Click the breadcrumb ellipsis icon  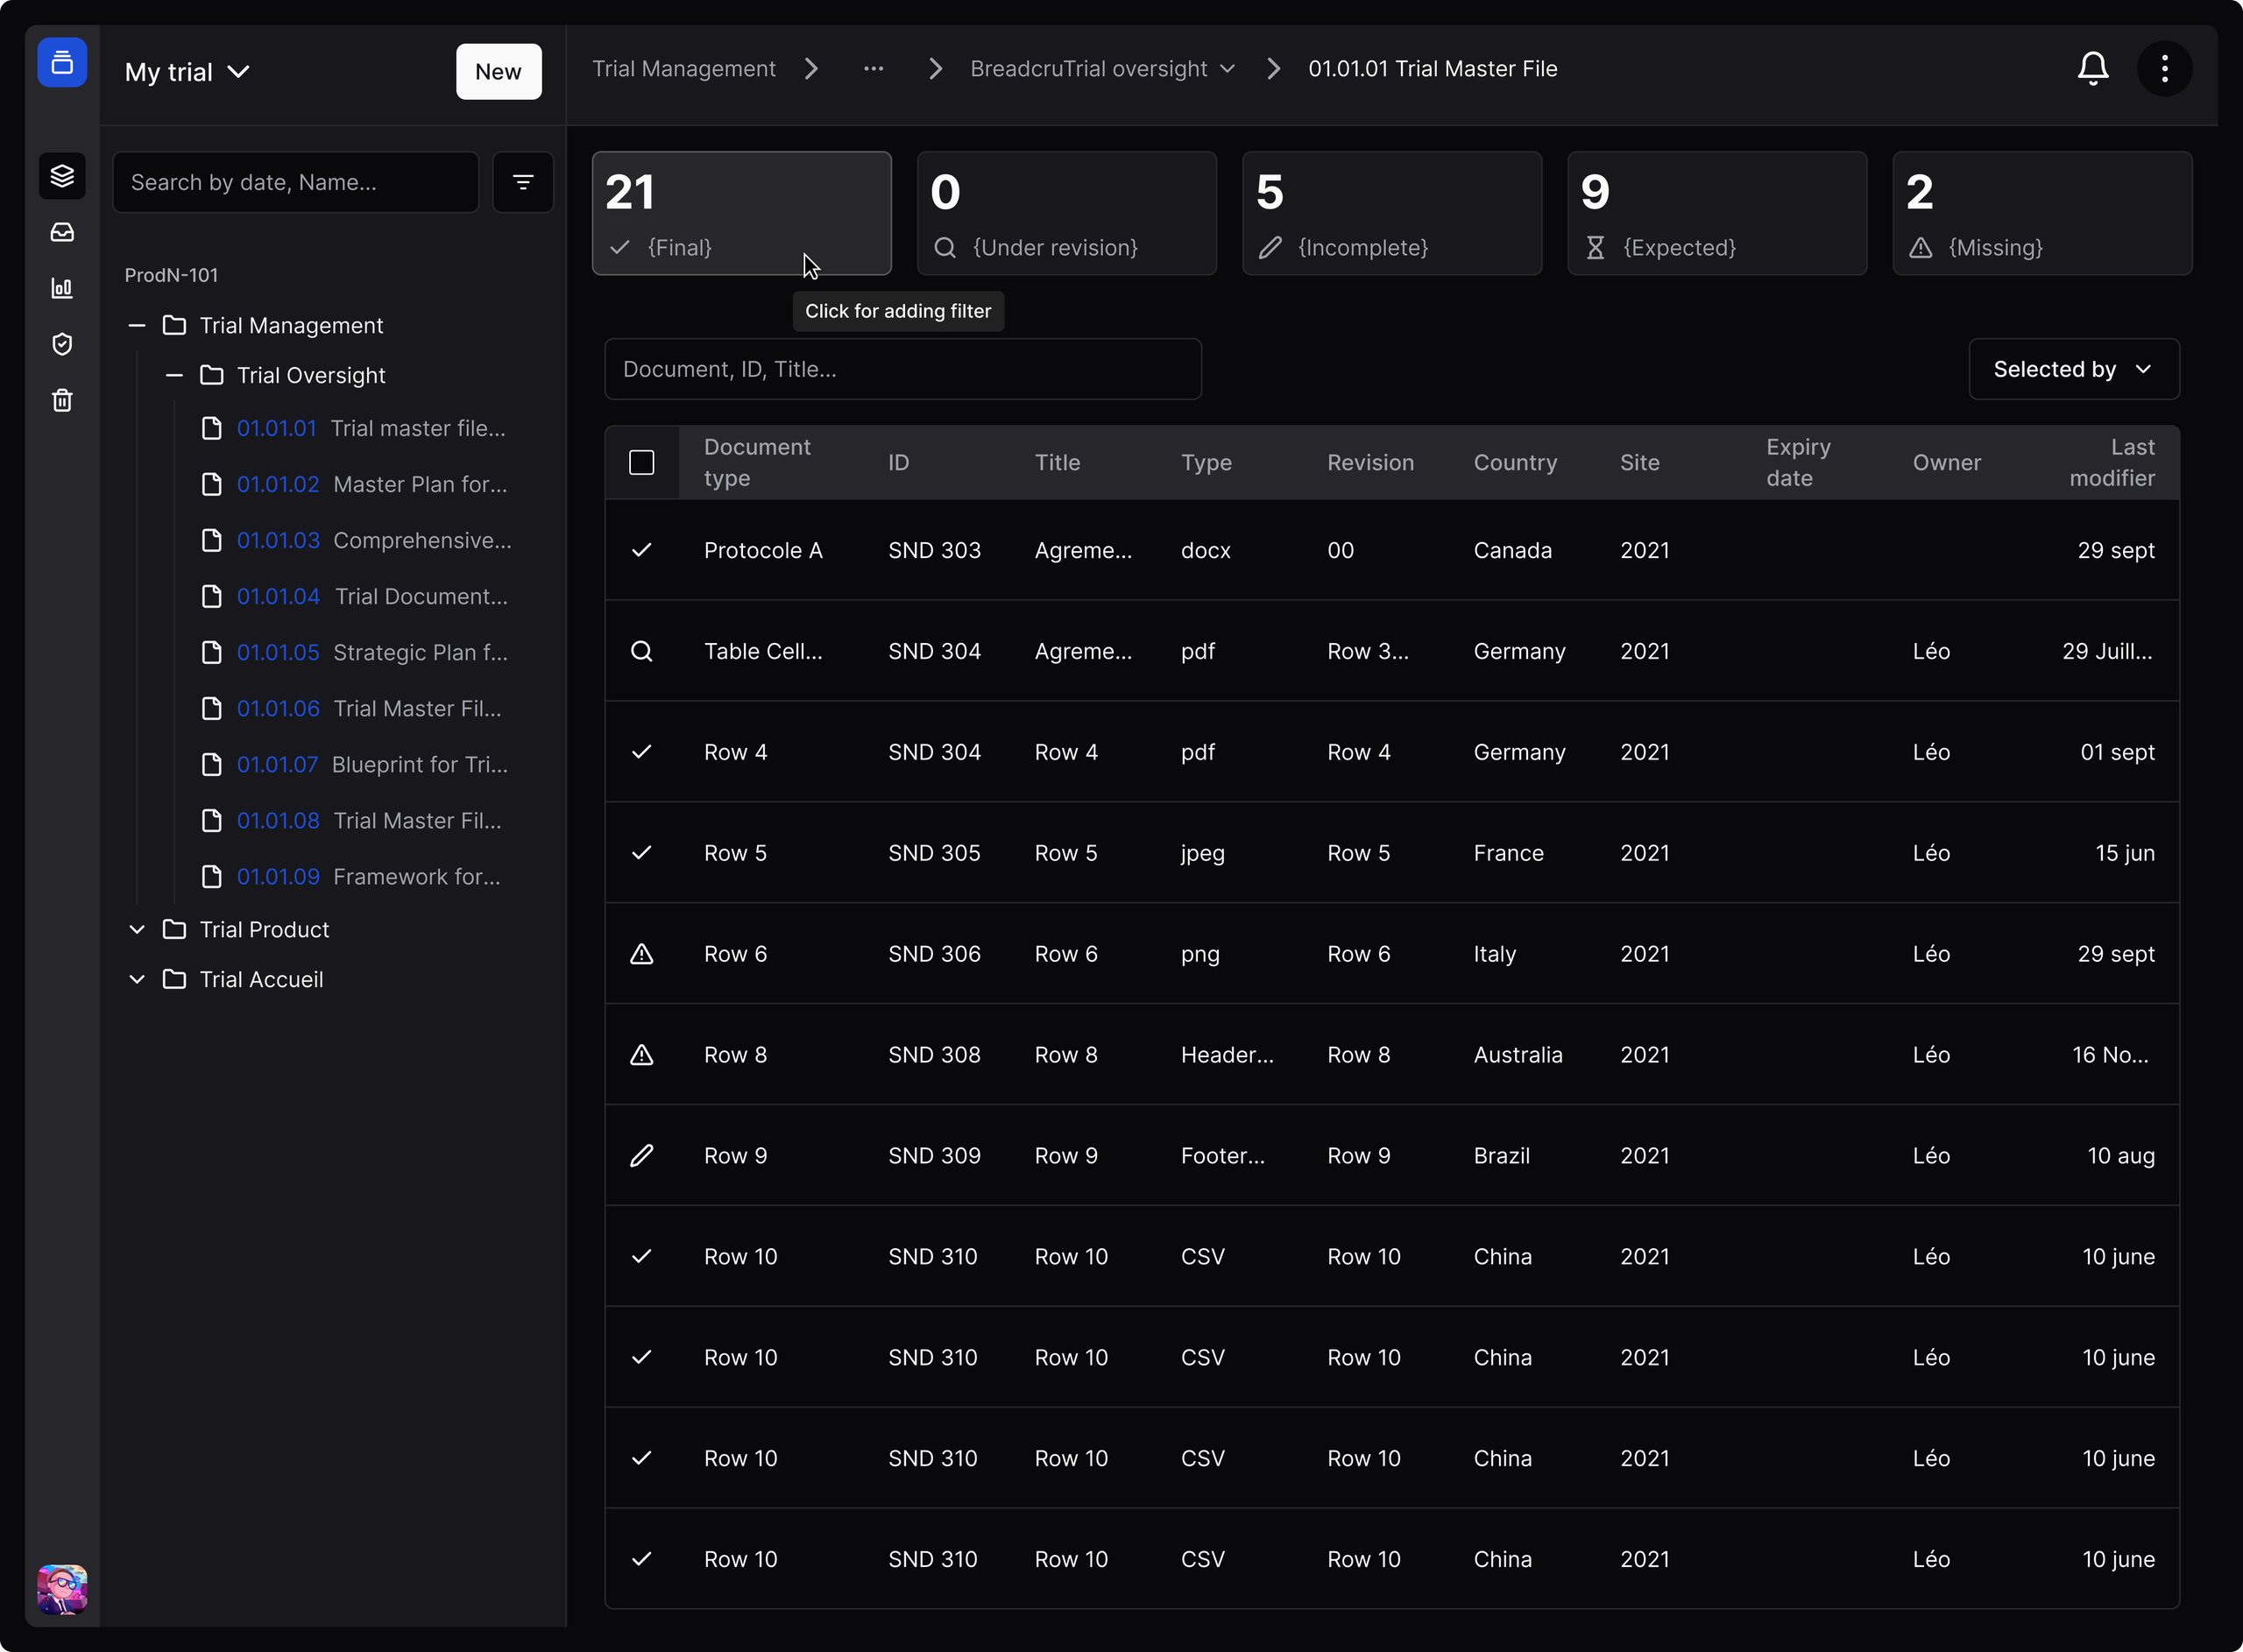click(873, 68)
